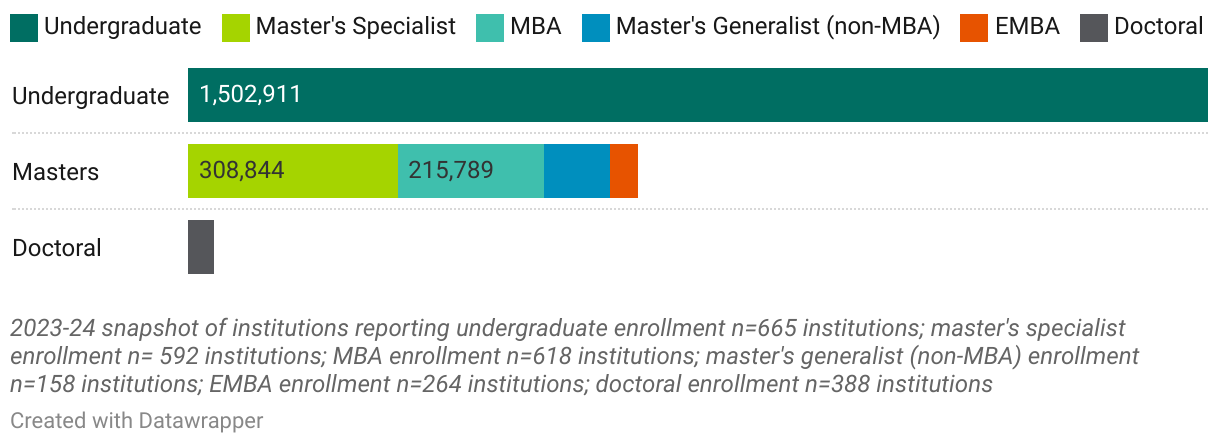Click the Master's Generalist (non-MBA) legend swatch
This screenshot has height=446, width=1220.
[x=596, y=27]
